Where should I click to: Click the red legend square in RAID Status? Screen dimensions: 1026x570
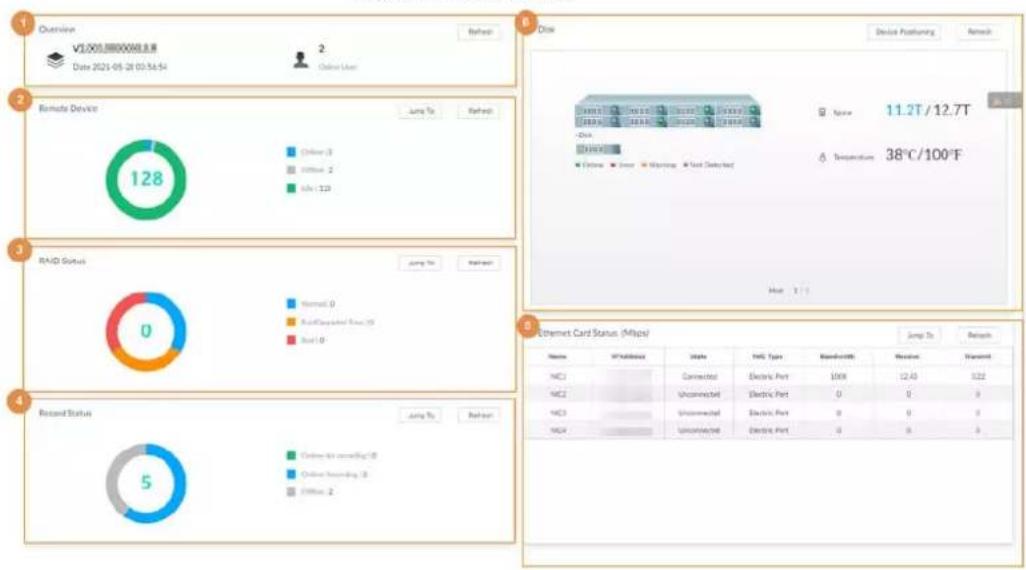pos(291,340)
